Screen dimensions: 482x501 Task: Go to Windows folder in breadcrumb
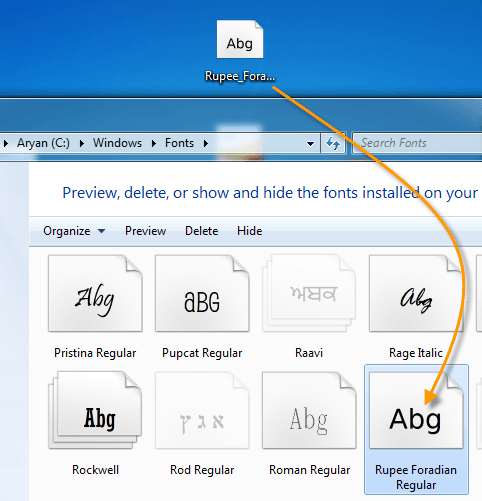pyautogui.click(x=117, y=143)
